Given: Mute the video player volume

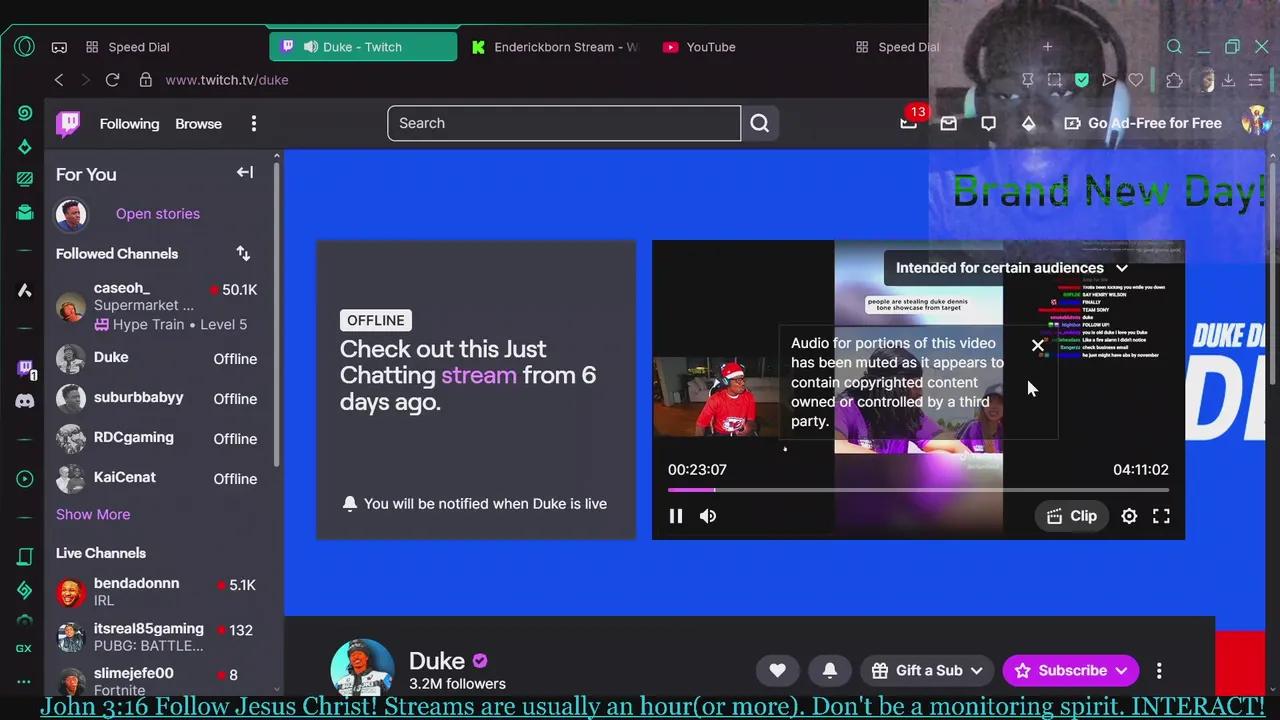Looking at the screenshot, I should [708, 516].
